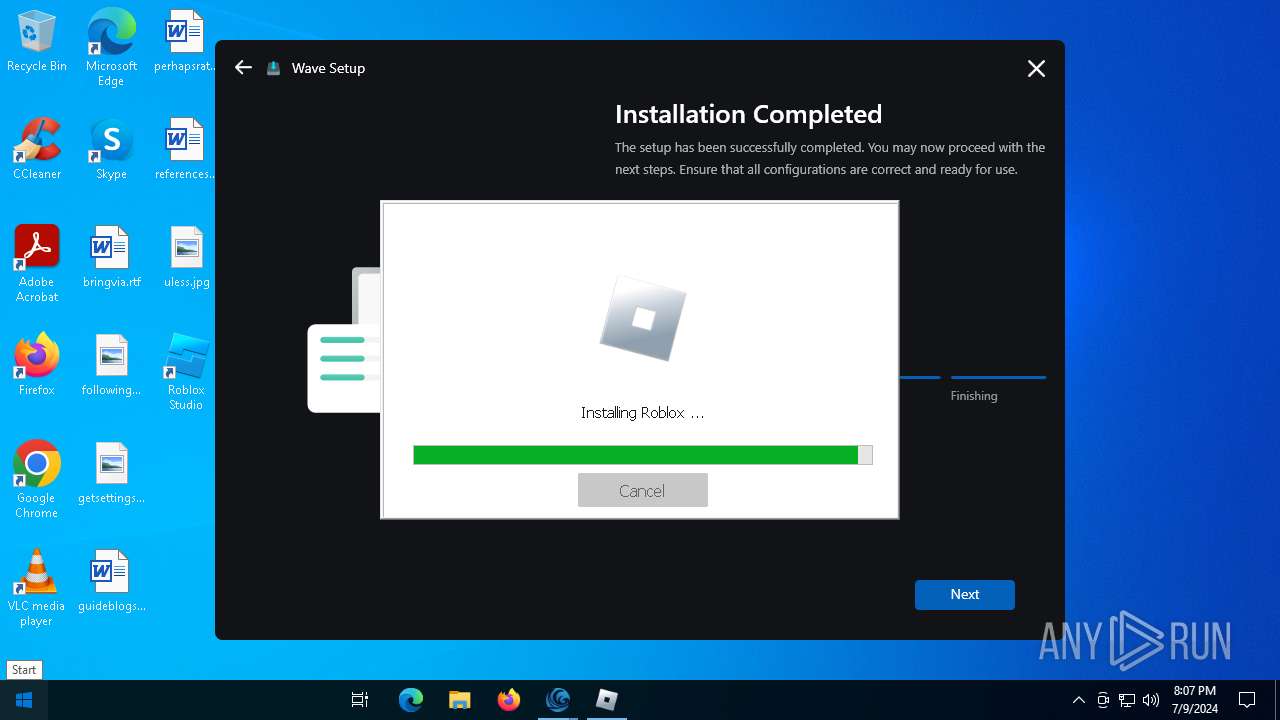Select the getsettings image file icon
This screenshot has height=720, width=1280.
pyautogui.click(x=111, y=474)
